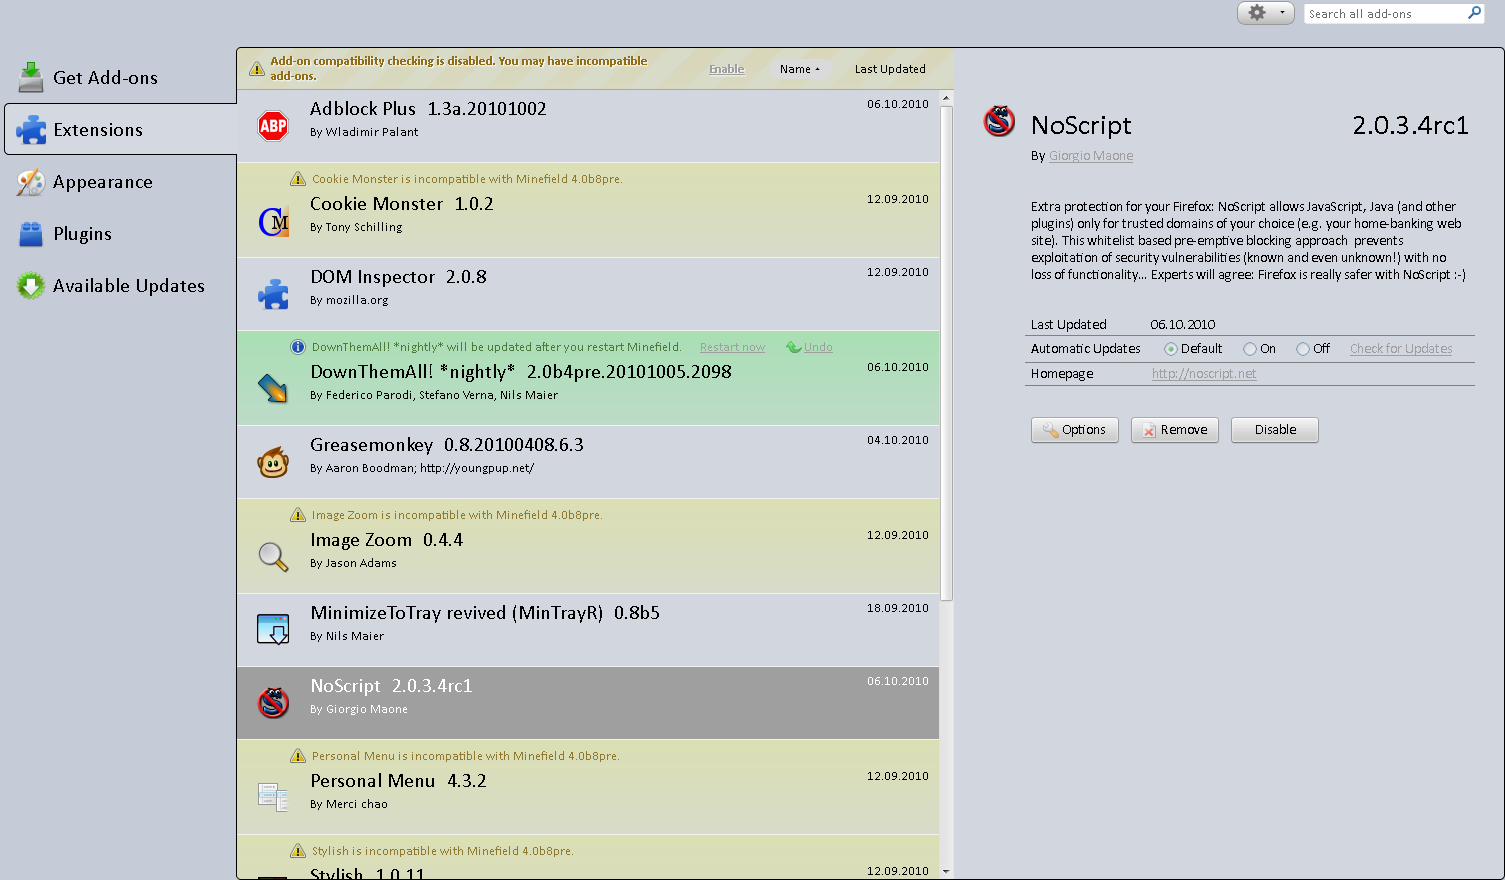1505x880 pixels.
Task: Click the Image Zoom magnifier icon
Action: coord(273,557)
